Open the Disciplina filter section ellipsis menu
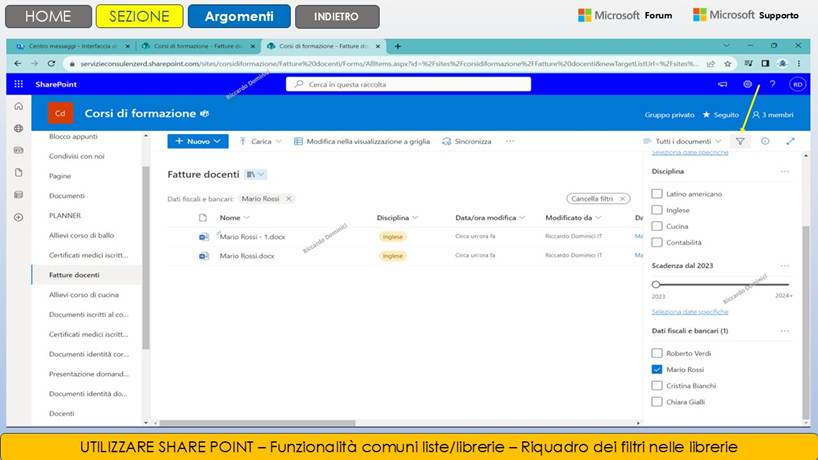The height and width of the screenshot is (460, 818). pyautogui.click(x=785, y=172)
